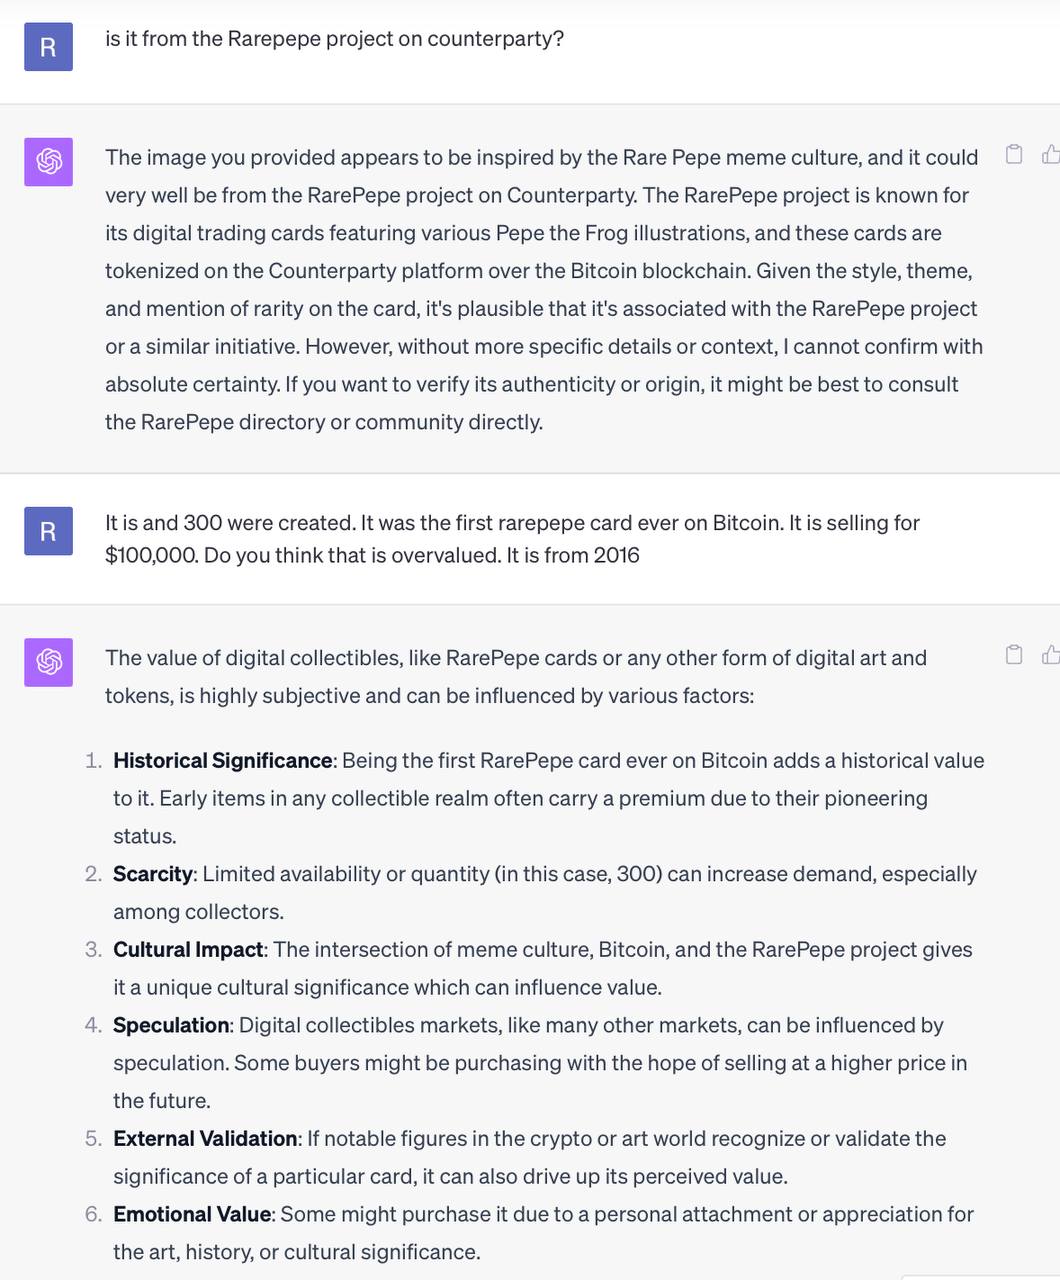Copy the first ChatGPT response about RarePepe
Screen dimensions: 1060x1280
click(x=1014, y=154)
